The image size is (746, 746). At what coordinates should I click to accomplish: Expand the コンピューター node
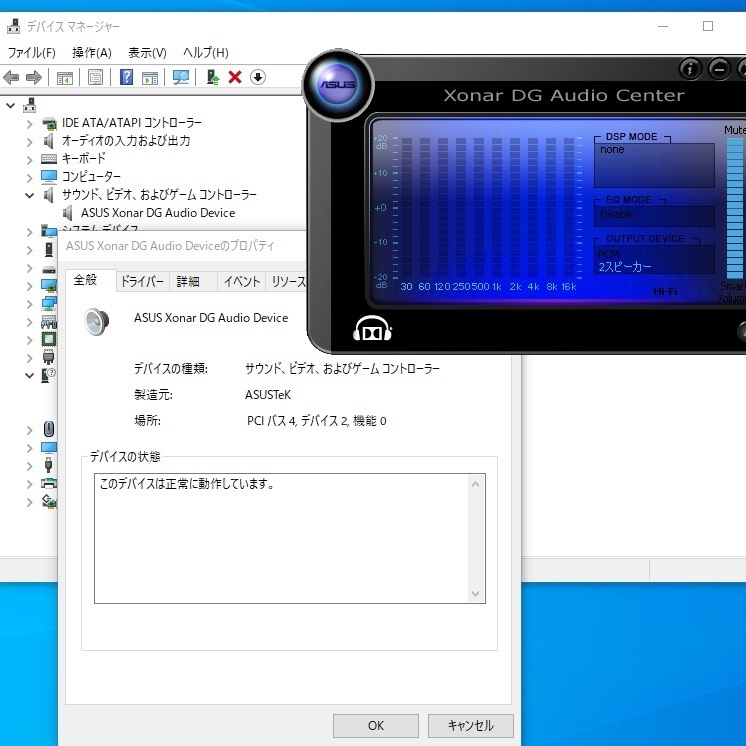coord(29,177)
